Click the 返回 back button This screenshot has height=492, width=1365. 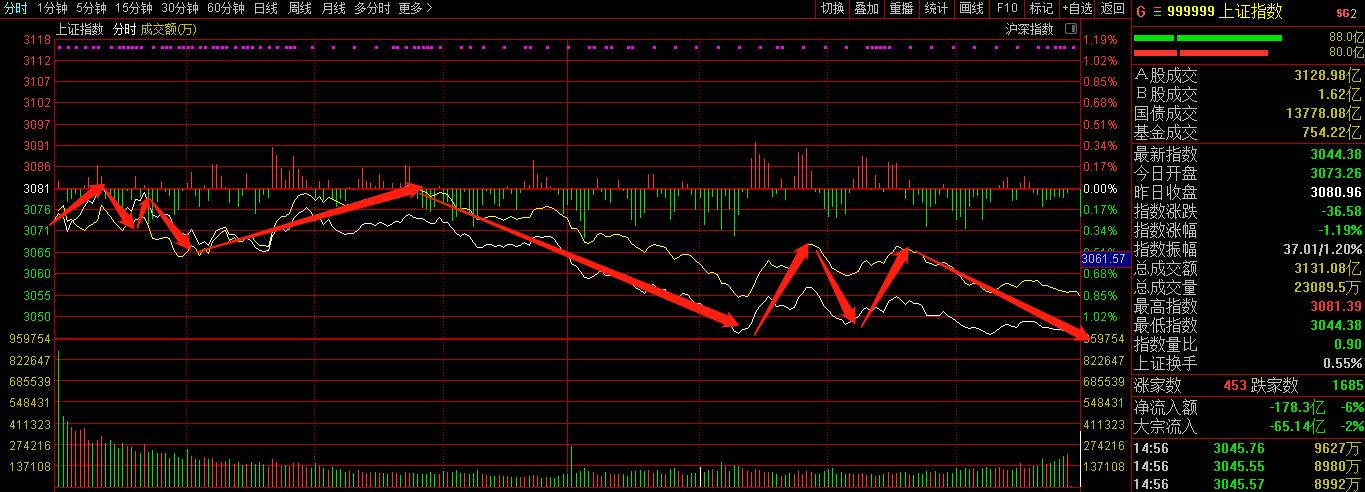click(1113, 8)
